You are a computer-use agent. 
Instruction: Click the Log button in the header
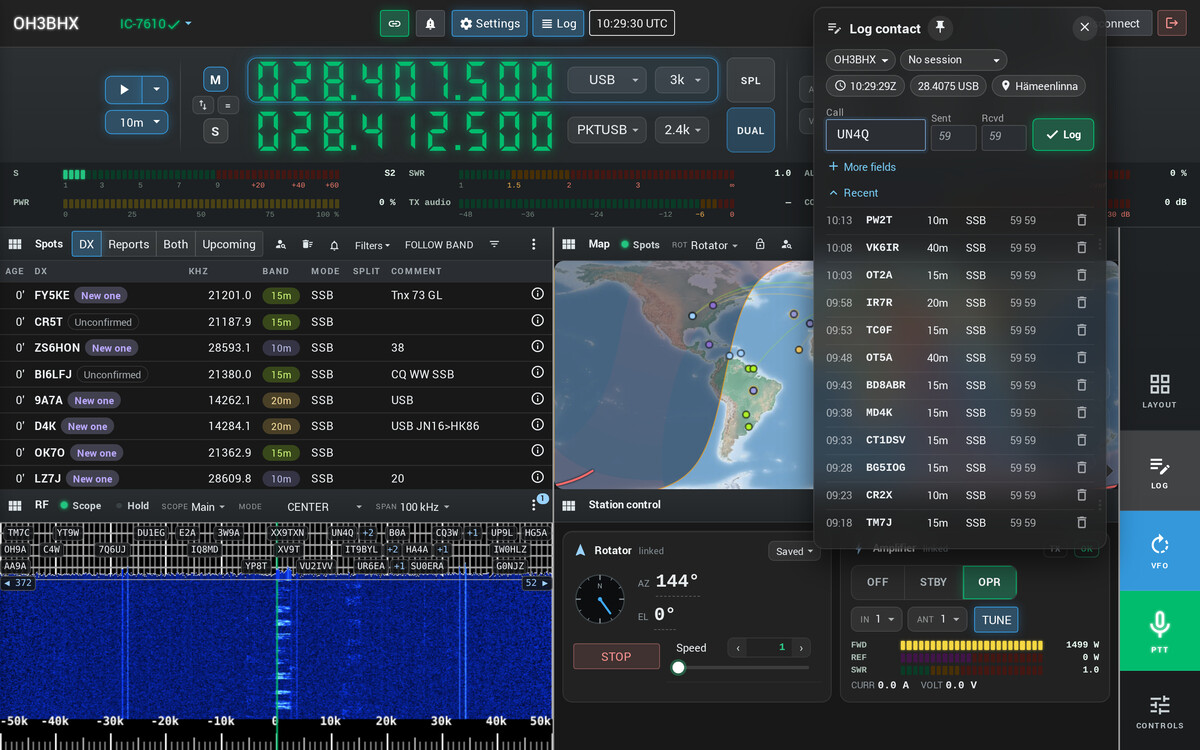click(558, 23)
